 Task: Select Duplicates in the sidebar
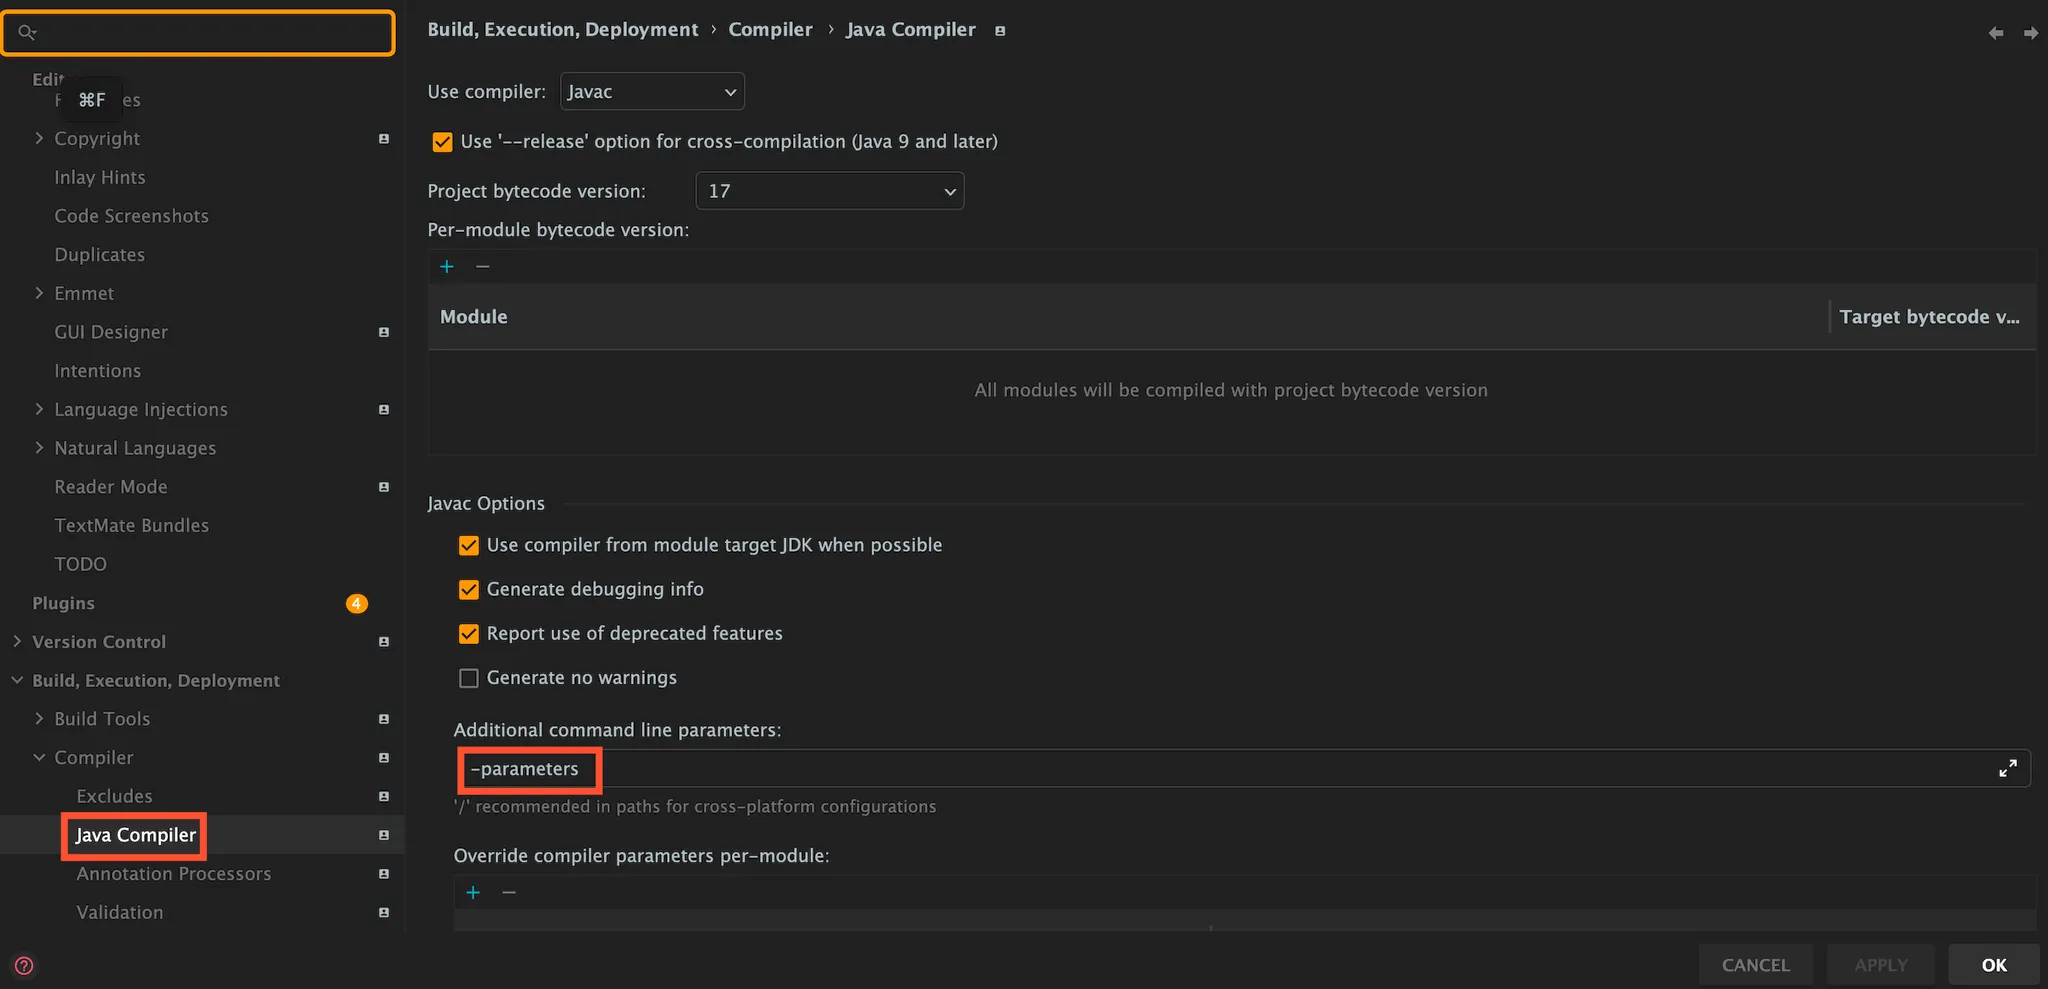(x=100, y=255)
